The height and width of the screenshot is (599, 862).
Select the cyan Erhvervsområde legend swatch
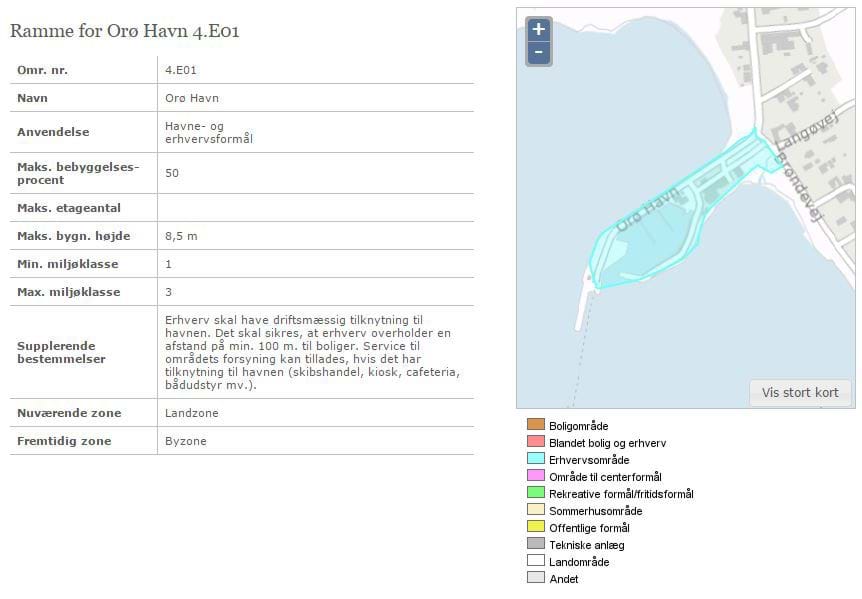[x=535, y=460]
